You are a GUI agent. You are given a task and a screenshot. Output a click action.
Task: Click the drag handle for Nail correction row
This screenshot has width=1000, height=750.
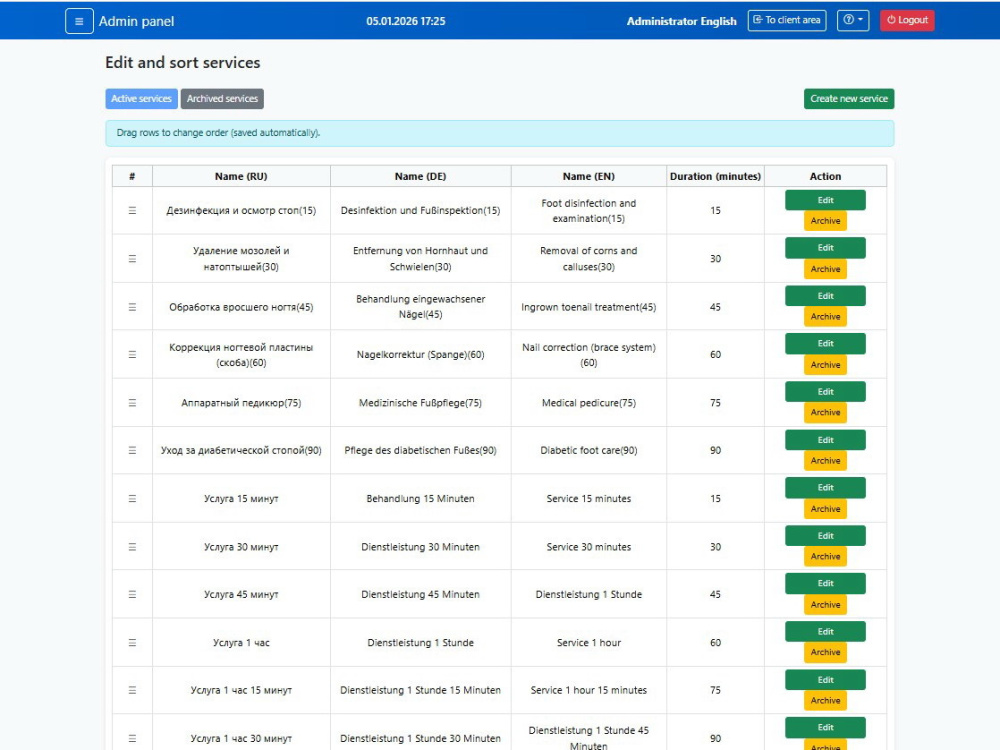[132, 355]
